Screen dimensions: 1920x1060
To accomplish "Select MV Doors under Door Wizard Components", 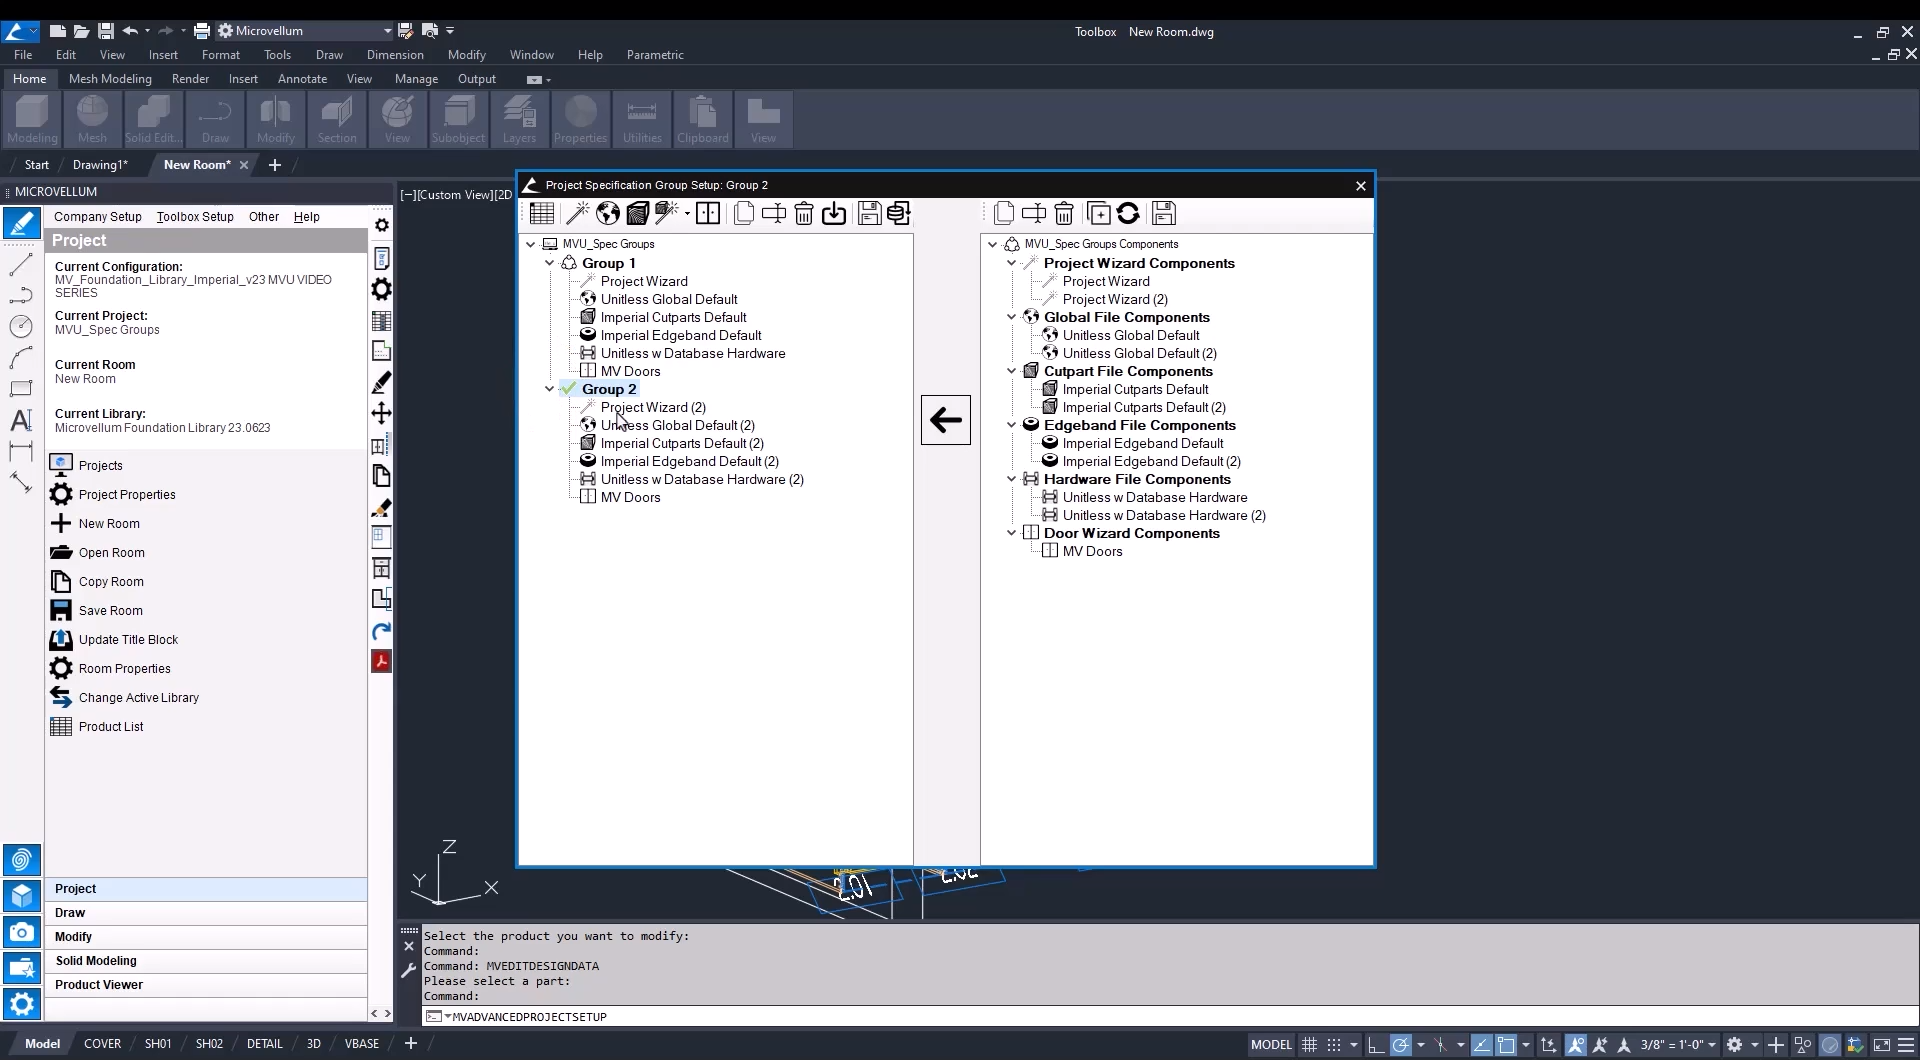I will point(1092,551).
